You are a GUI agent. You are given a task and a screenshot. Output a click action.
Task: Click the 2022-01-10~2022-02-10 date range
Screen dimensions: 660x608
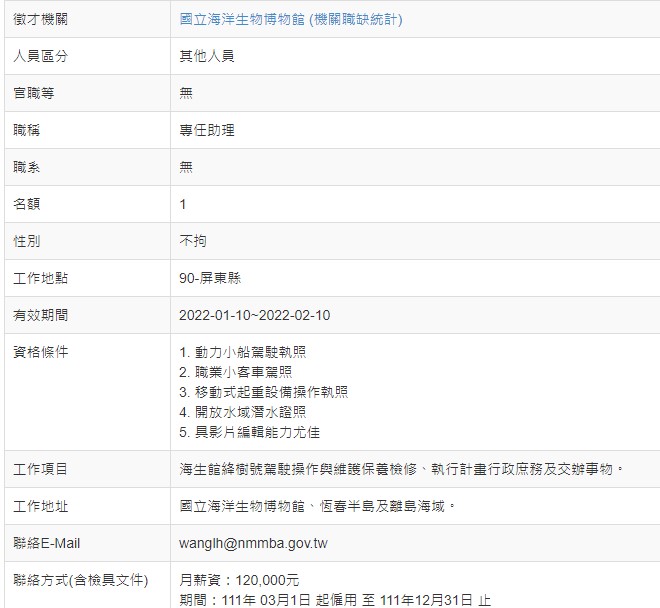(254, 315)
